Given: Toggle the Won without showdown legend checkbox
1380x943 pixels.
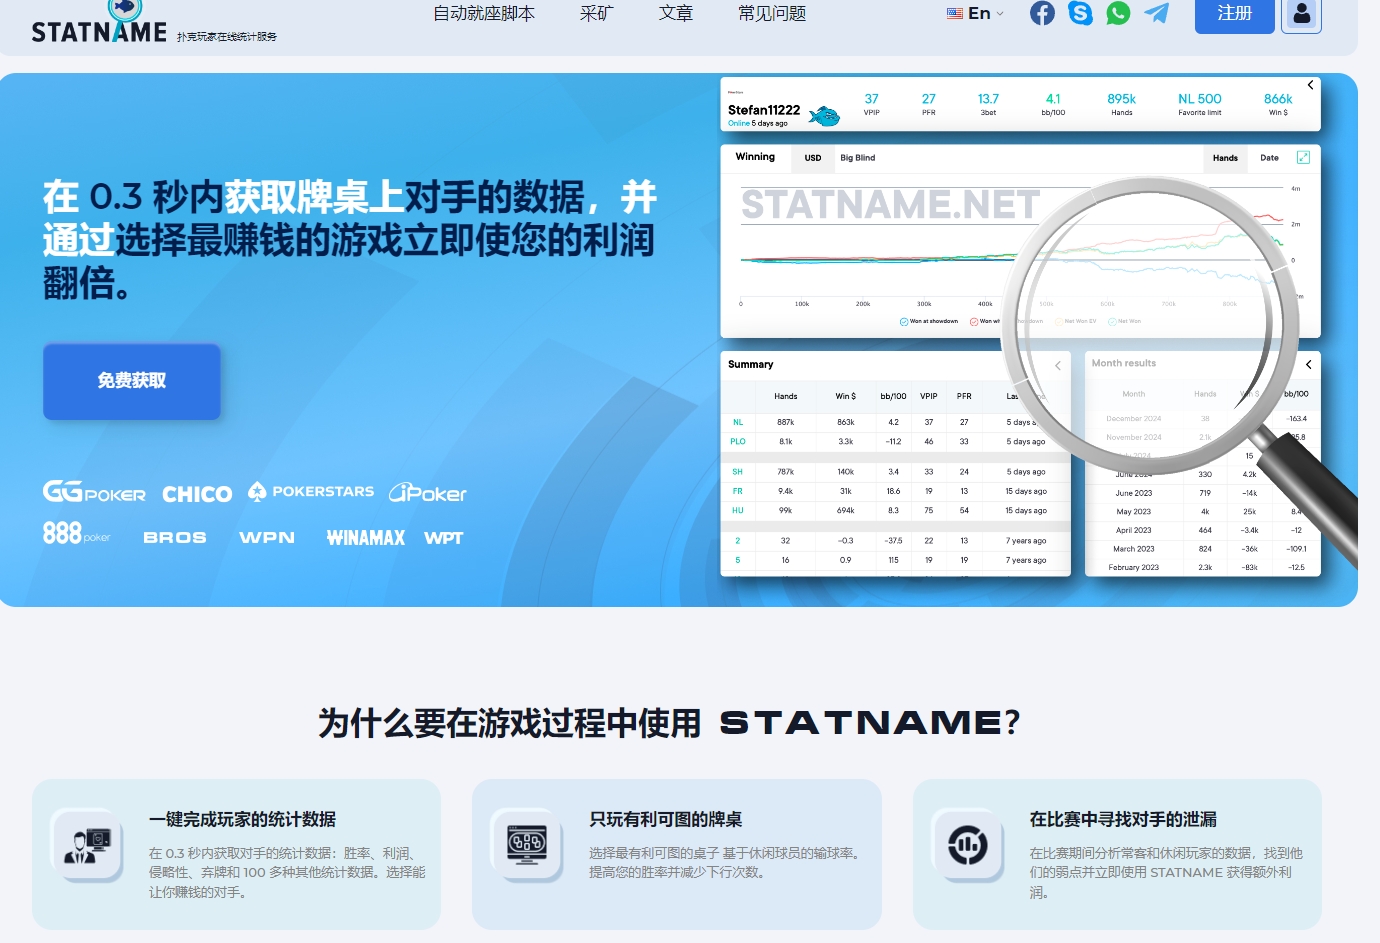Looking at the screenshot, I should point(974,322).
